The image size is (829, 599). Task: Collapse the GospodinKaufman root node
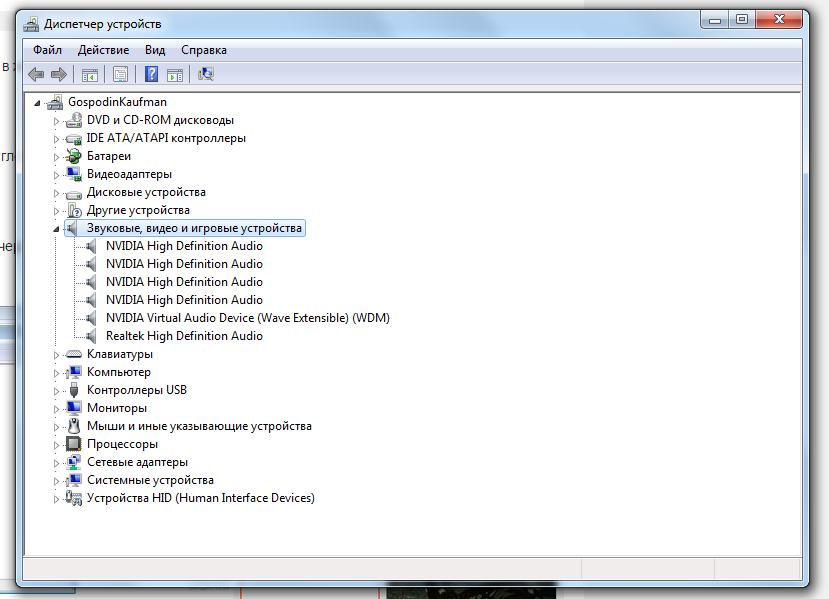pos(38,102)
